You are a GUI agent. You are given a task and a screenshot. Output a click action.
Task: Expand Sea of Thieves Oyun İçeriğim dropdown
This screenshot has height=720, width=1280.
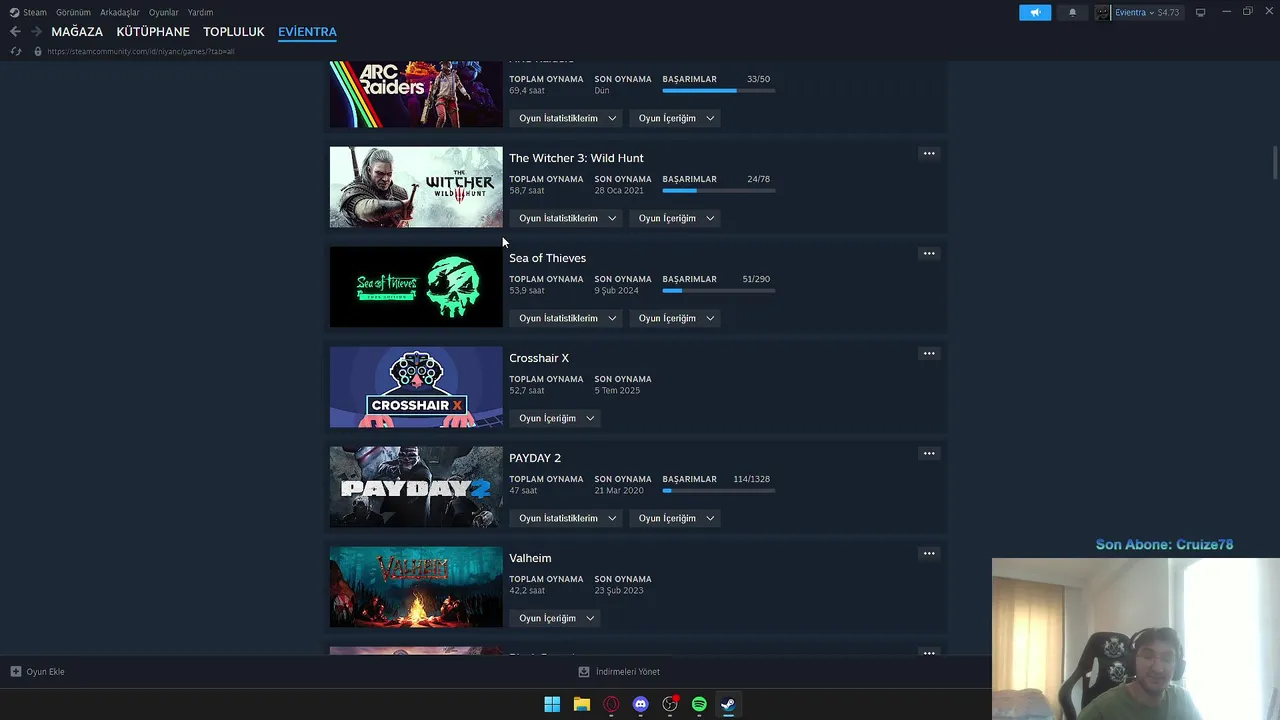tap(676, 318)
